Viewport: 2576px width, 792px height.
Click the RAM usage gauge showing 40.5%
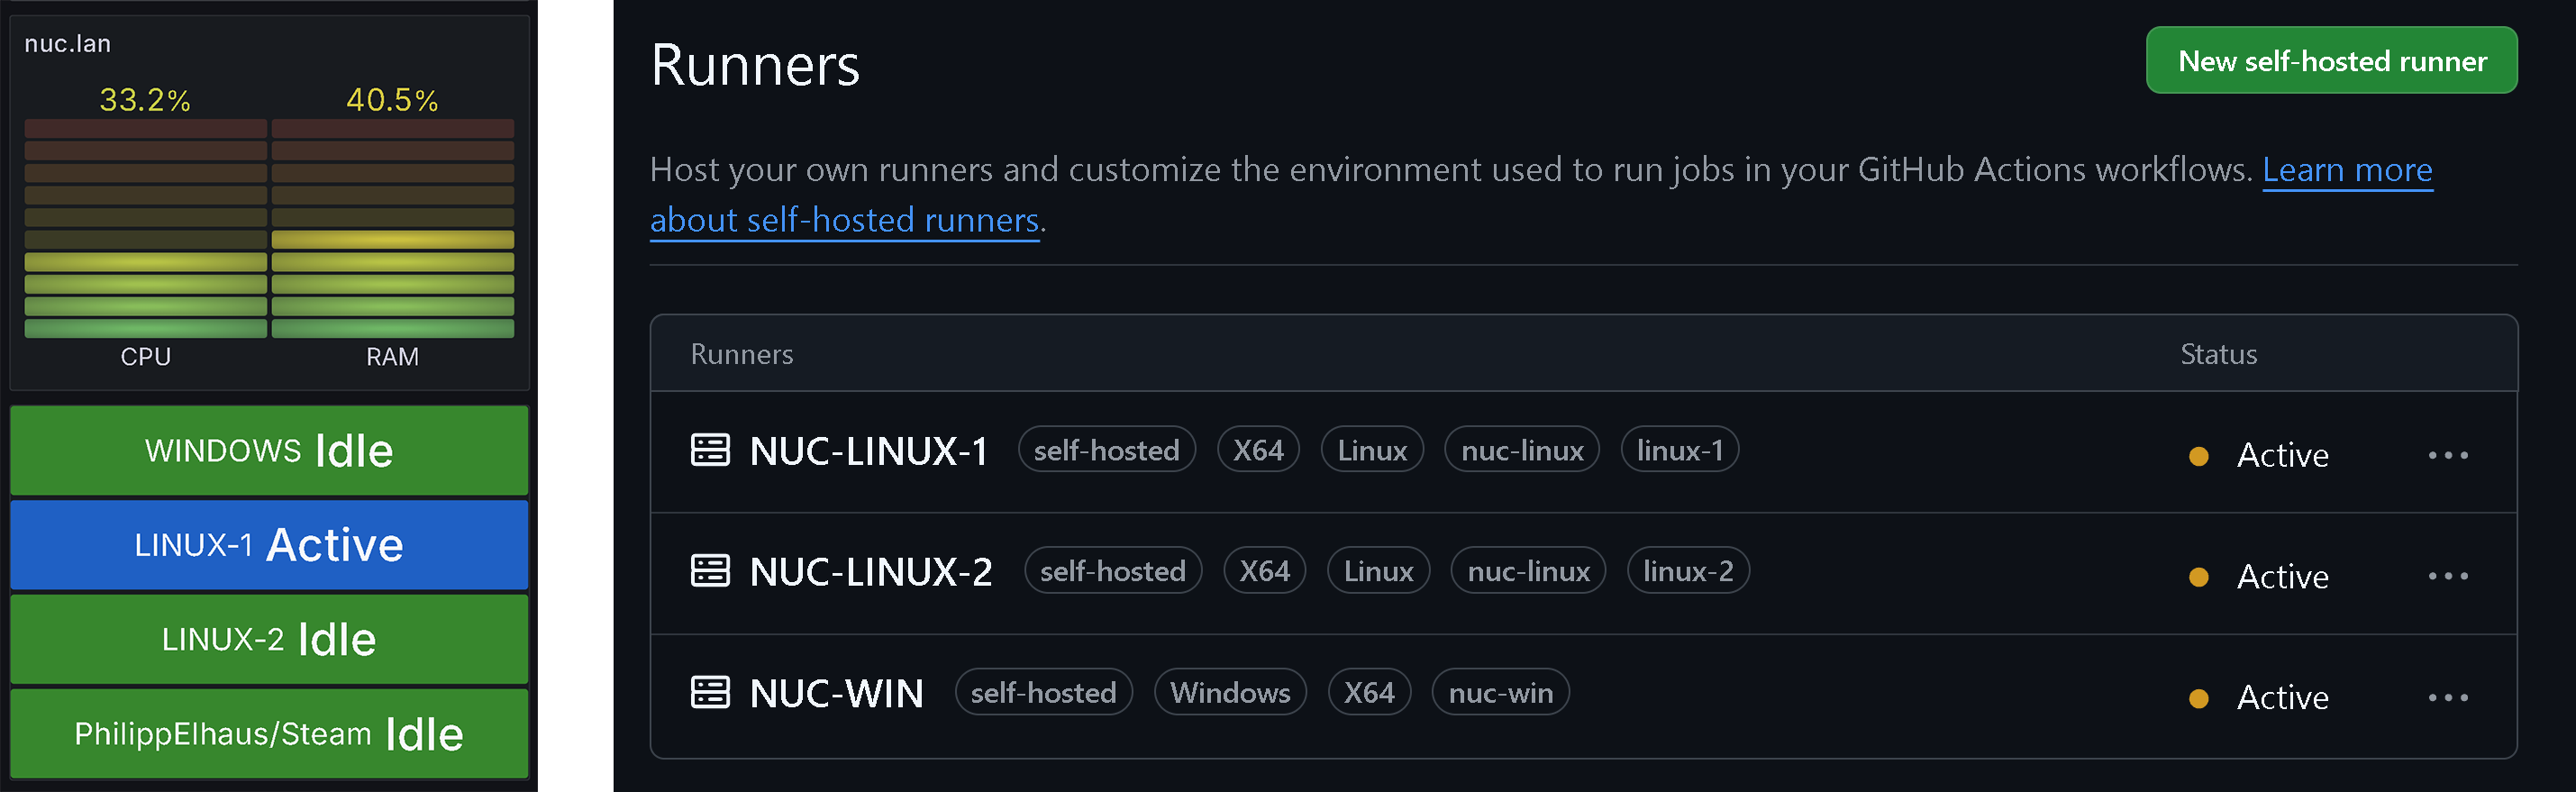tap(392, 230)
